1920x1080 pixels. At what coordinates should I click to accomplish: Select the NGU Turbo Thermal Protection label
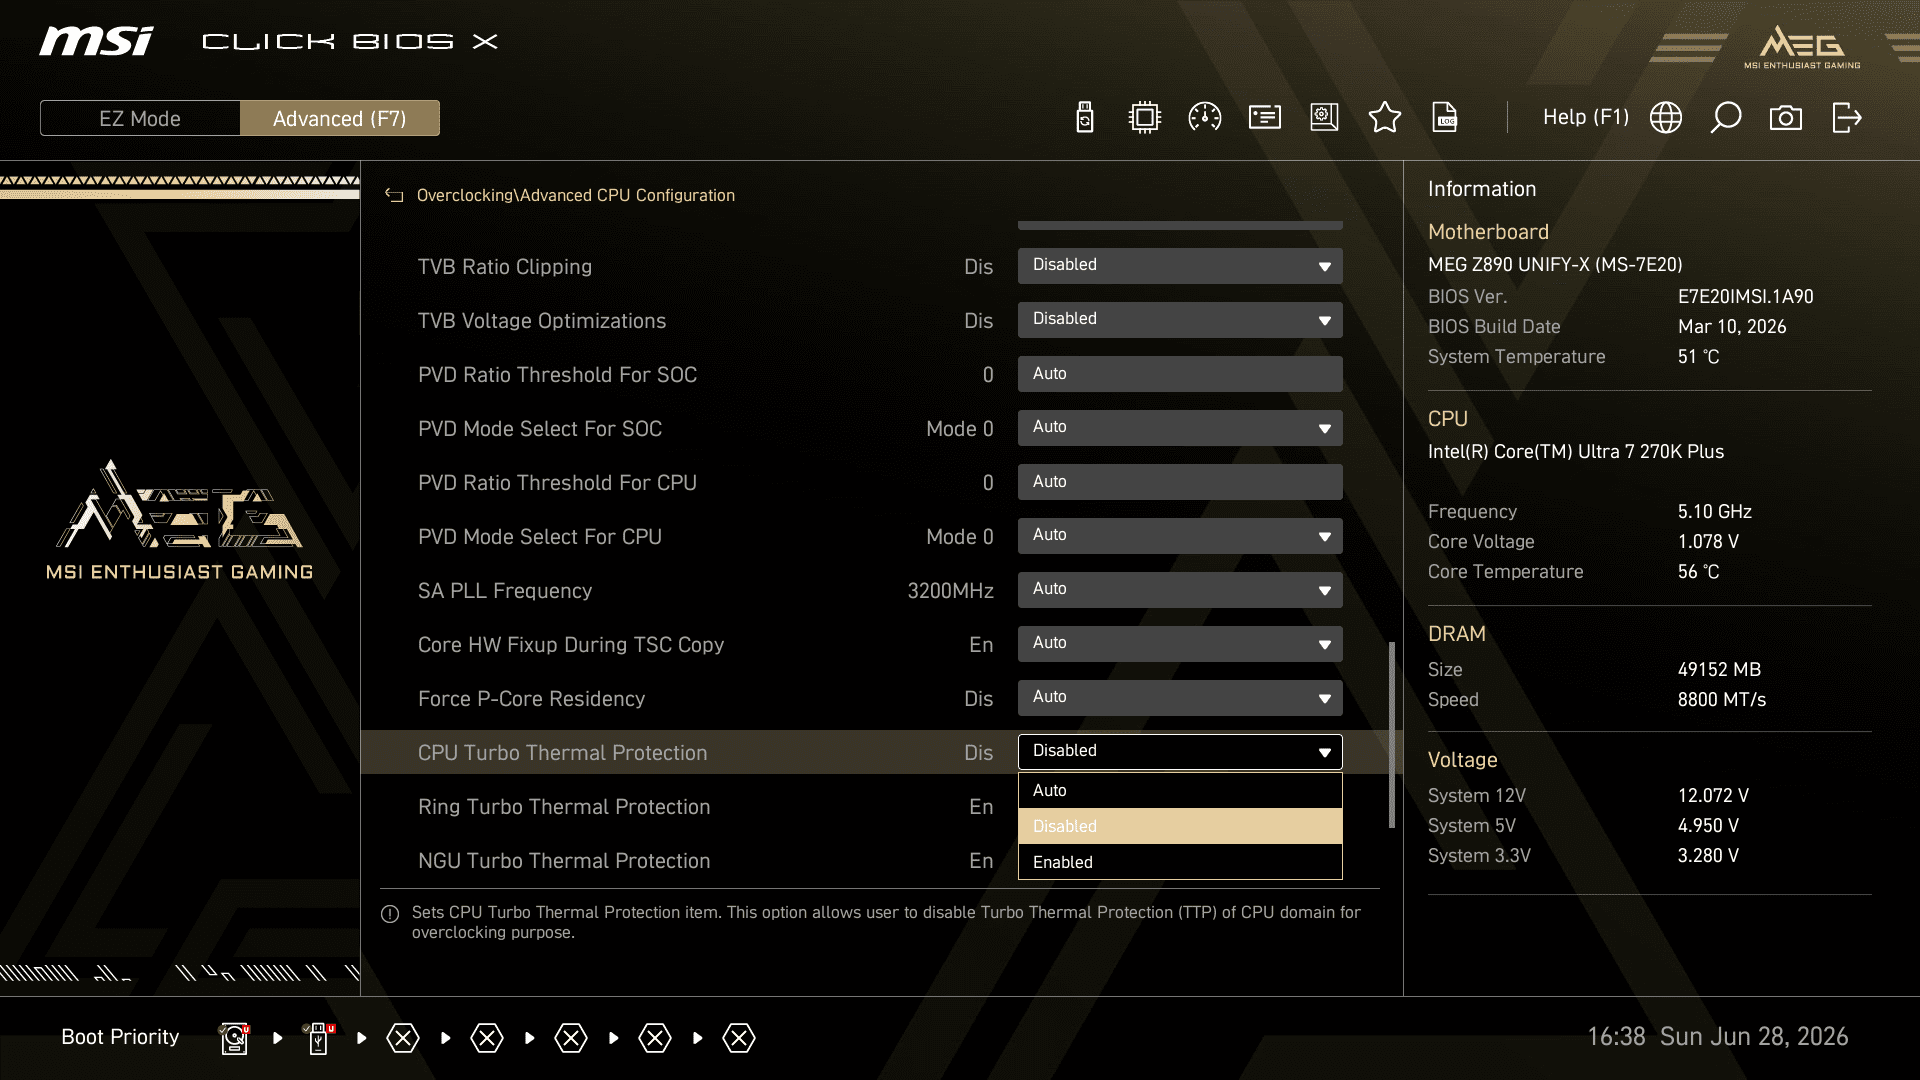[x=564, y=861]
